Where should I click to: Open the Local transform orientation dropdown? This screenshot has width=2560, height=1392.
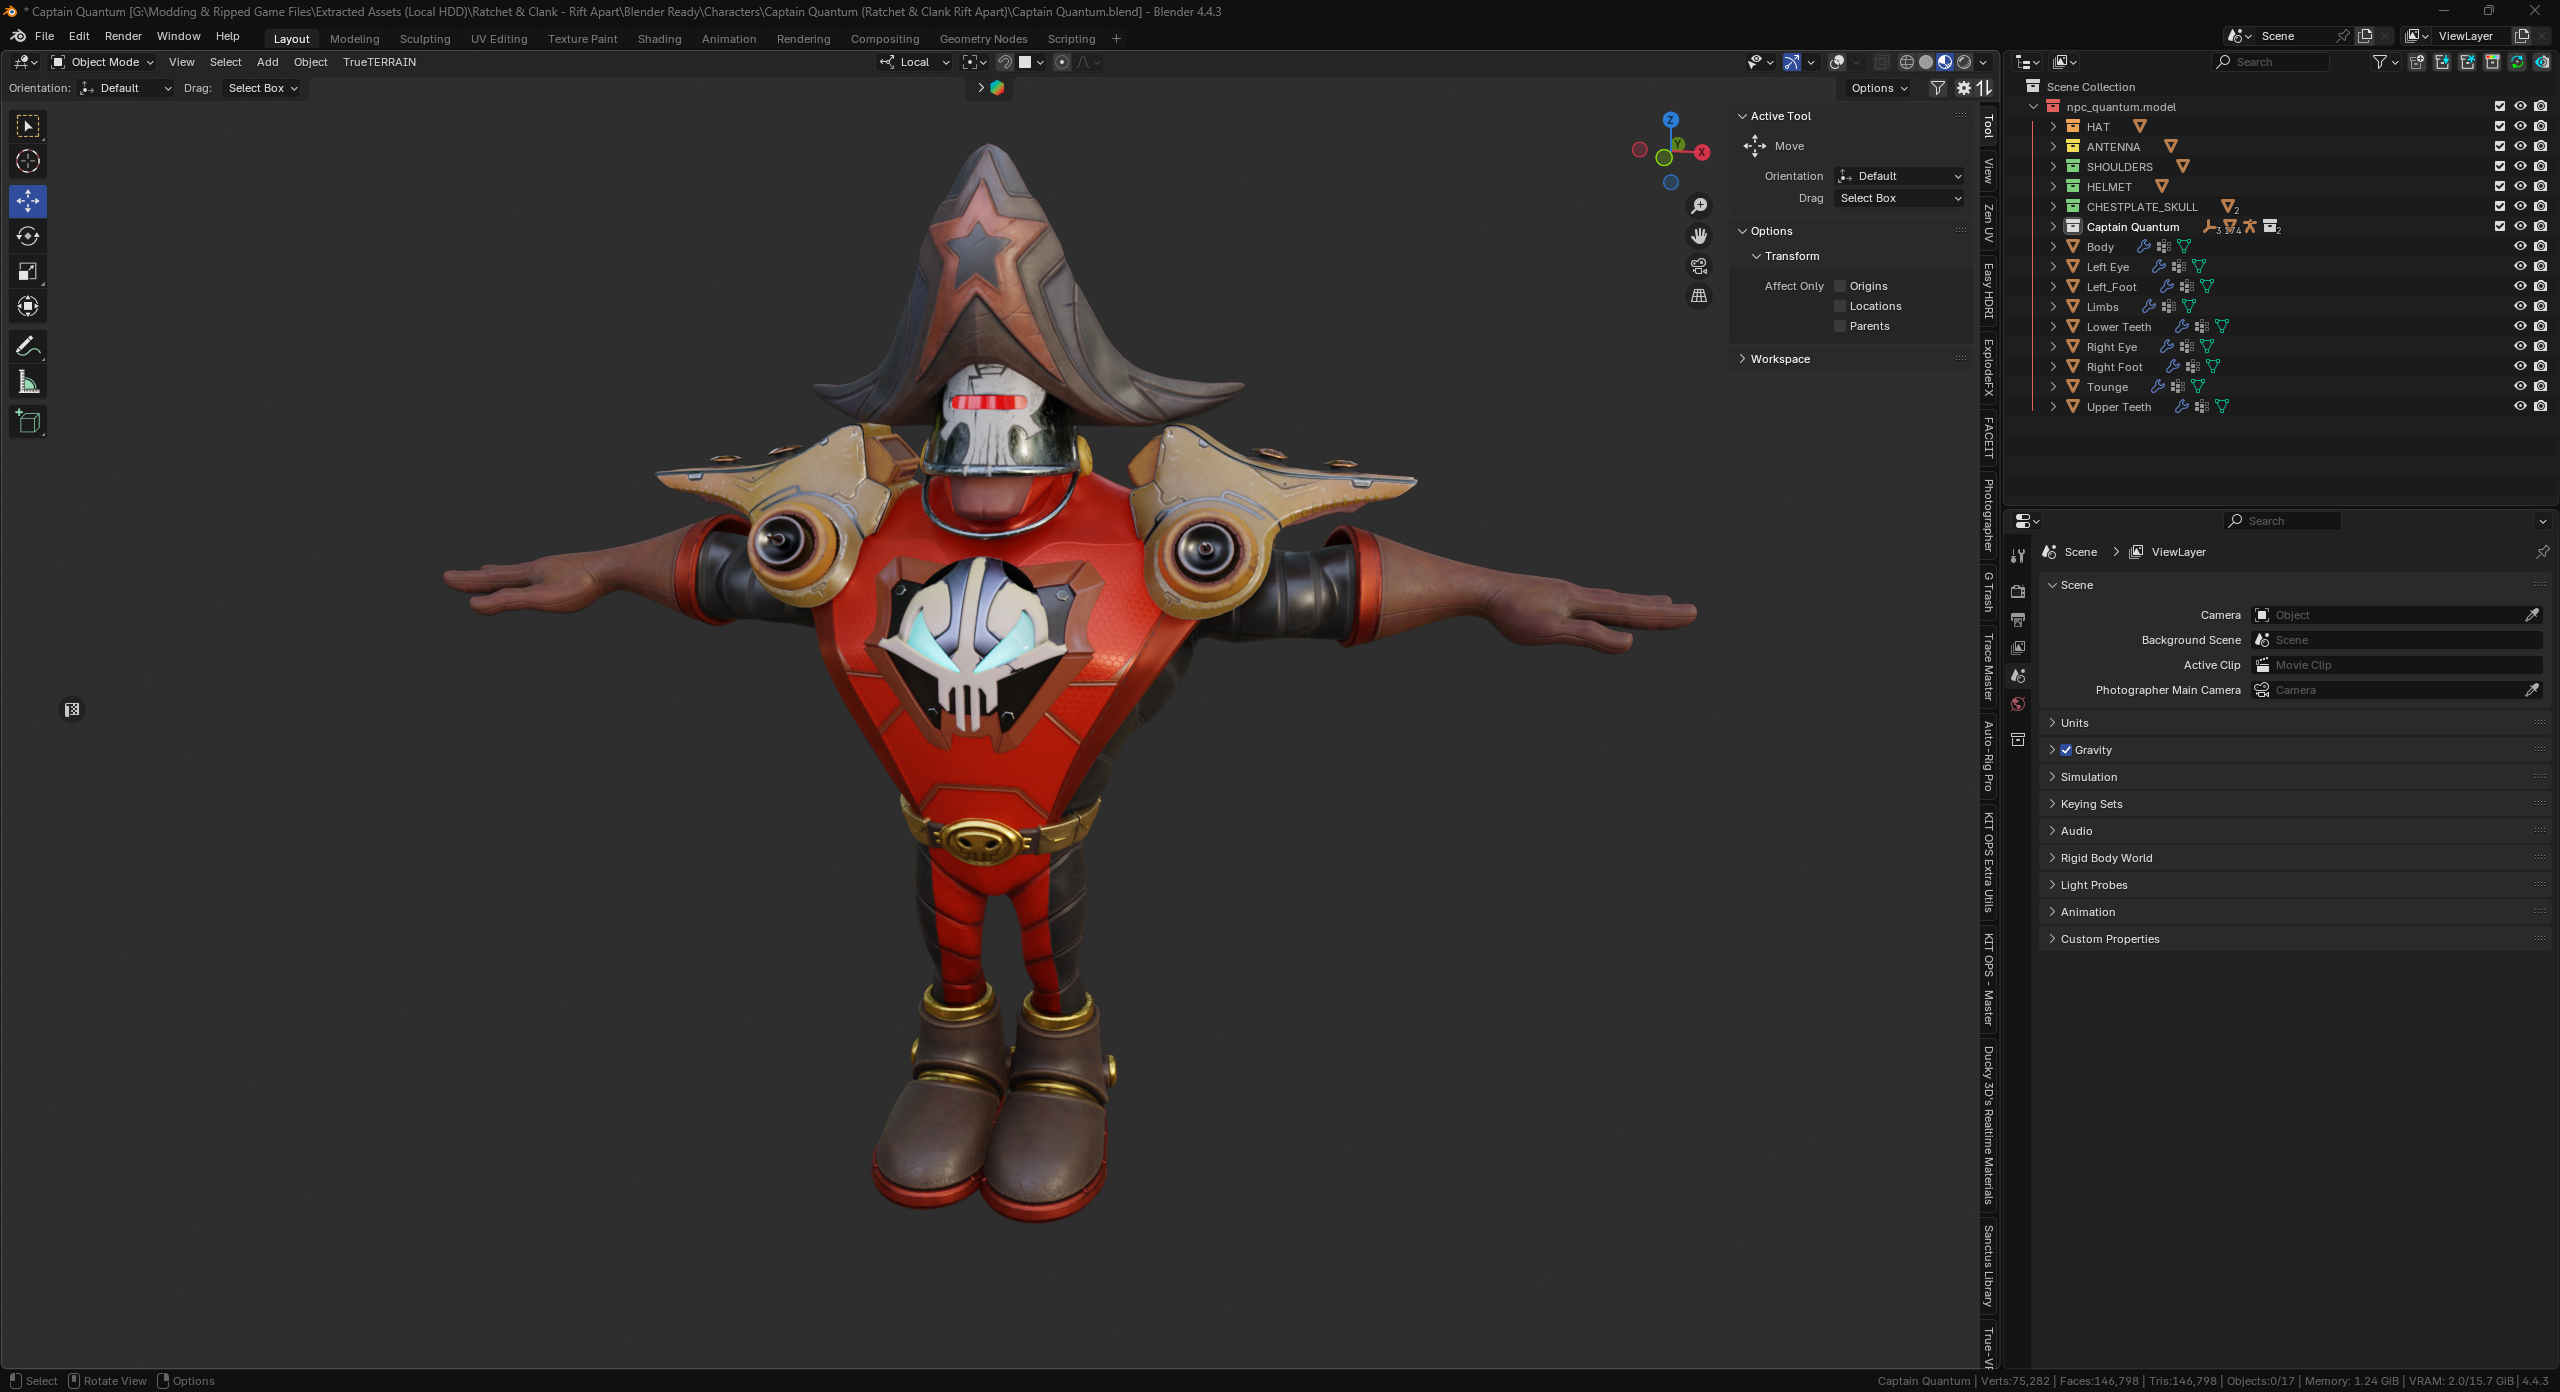pos(915,62)
